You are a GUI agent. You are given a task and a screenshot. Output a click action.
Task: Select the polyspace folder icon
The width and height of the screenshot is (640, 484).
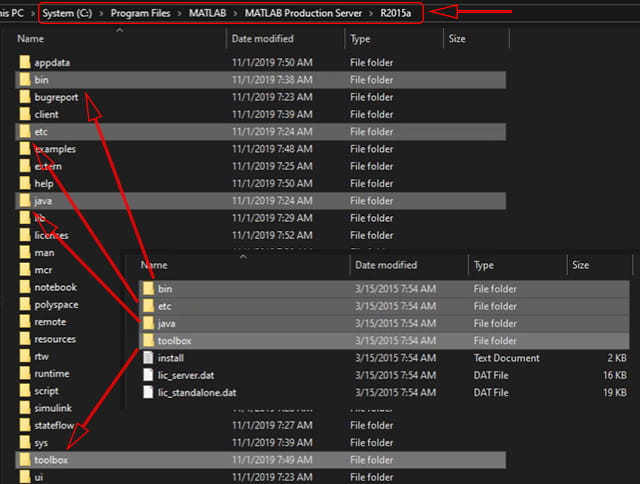click(x=25, y=304)
